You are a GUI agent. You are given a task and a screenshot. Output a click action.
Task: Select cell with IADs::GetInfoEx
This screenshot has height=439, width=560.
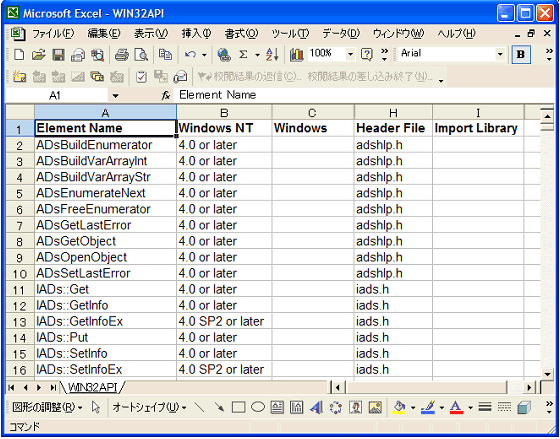pyautogui.click(x=105, y=321)
